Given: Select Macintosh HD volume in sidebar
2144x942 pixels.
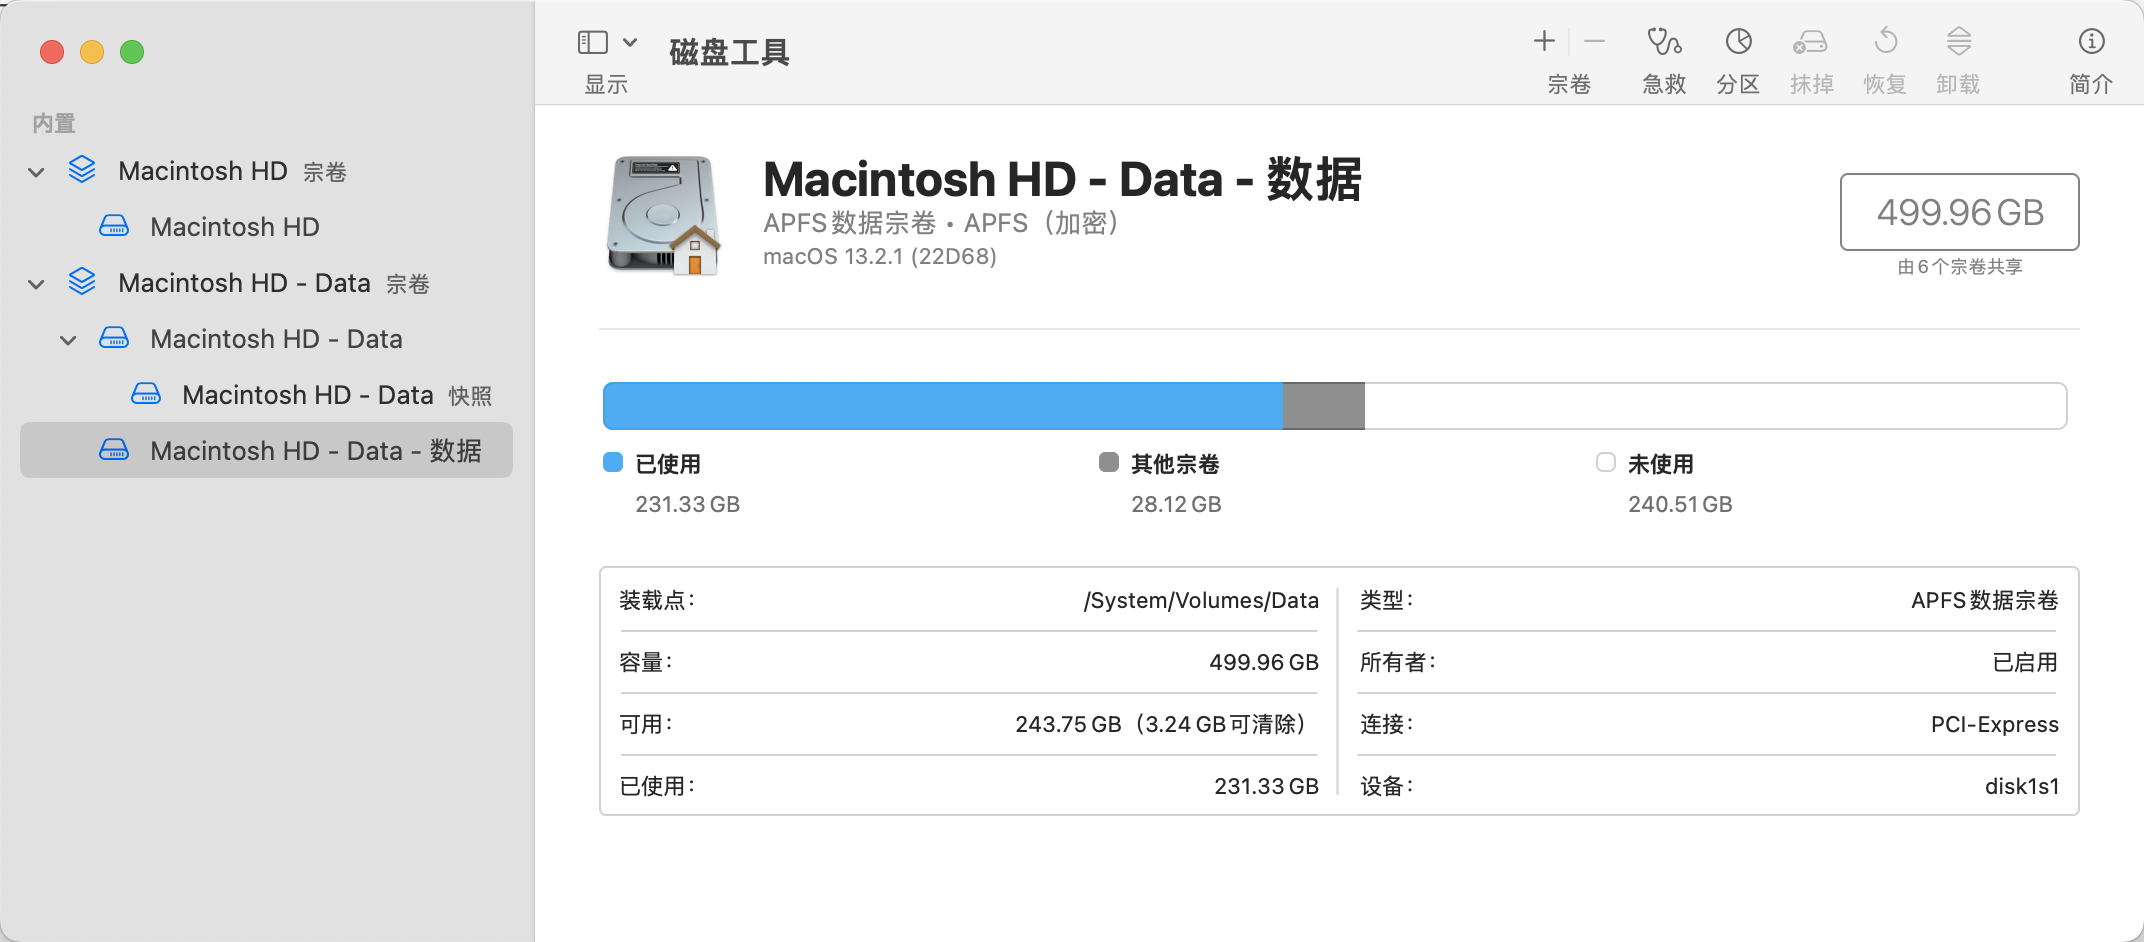Looking at the screenshot, I should point(234,227).
